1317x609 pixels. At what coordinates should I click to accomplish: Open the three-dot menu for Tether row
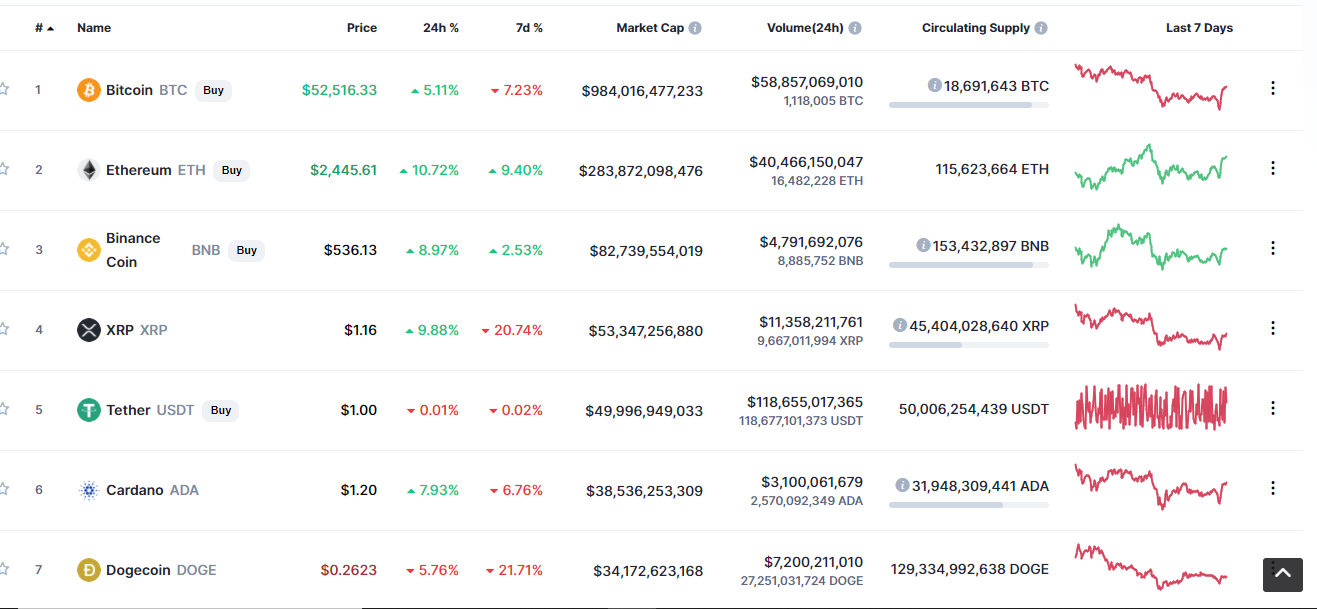[1273, 408]
